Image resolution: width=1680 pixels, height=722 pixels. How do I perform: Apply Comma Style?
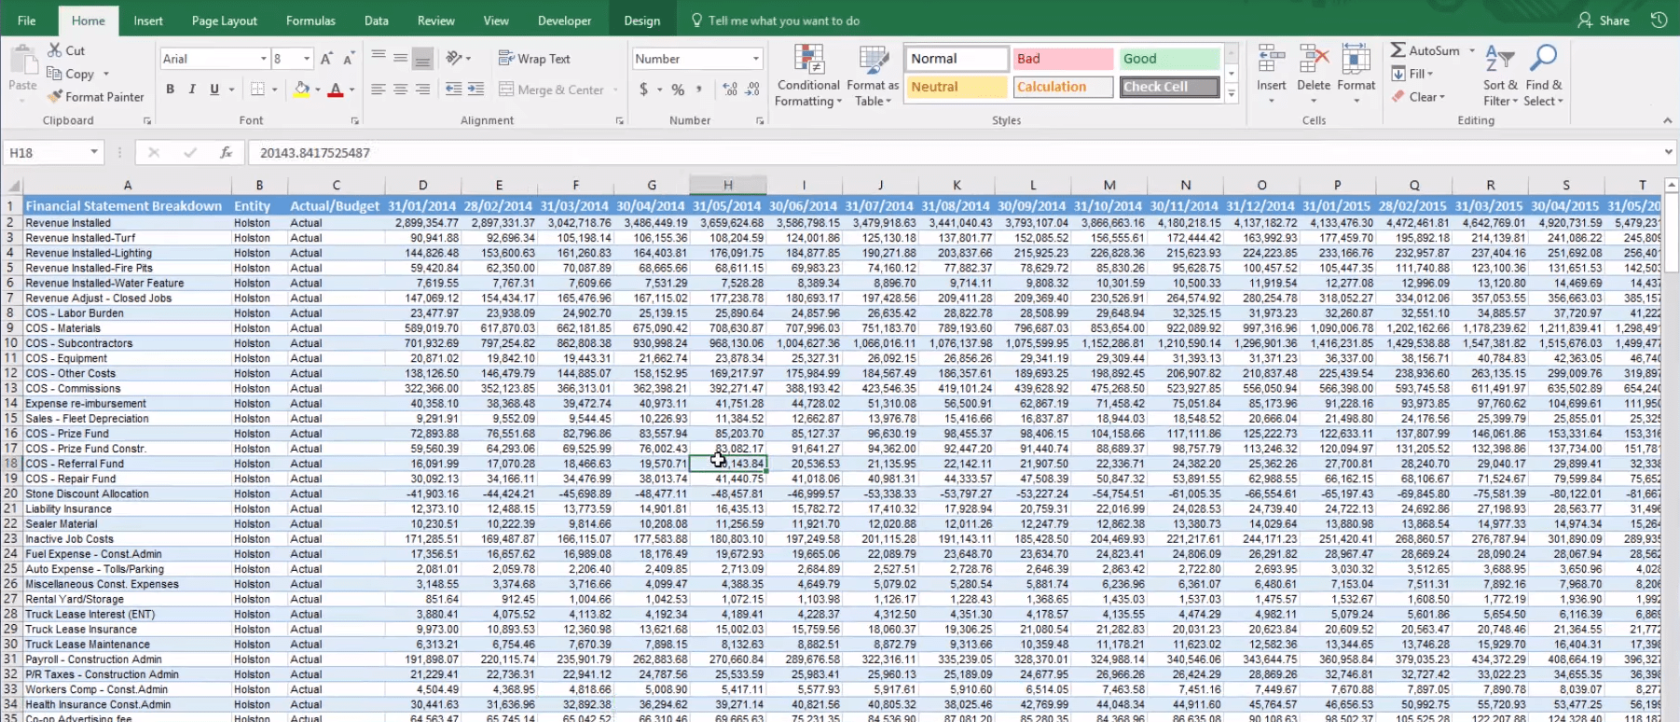pyautogui.click(x=699, y=89)
